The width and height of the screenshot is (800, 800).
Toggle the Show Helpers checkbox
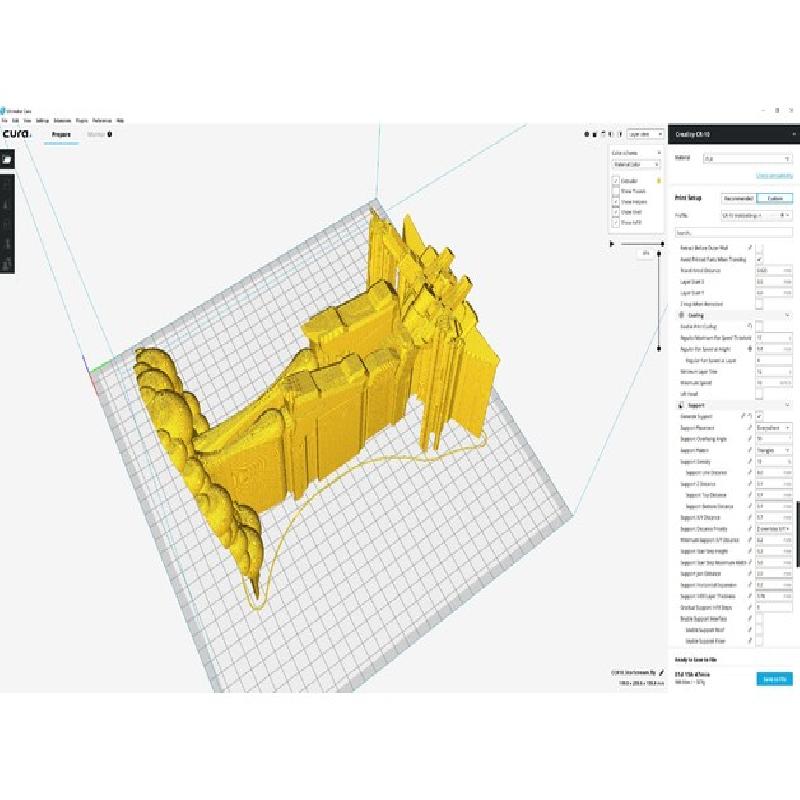click(x=616, y=202)
